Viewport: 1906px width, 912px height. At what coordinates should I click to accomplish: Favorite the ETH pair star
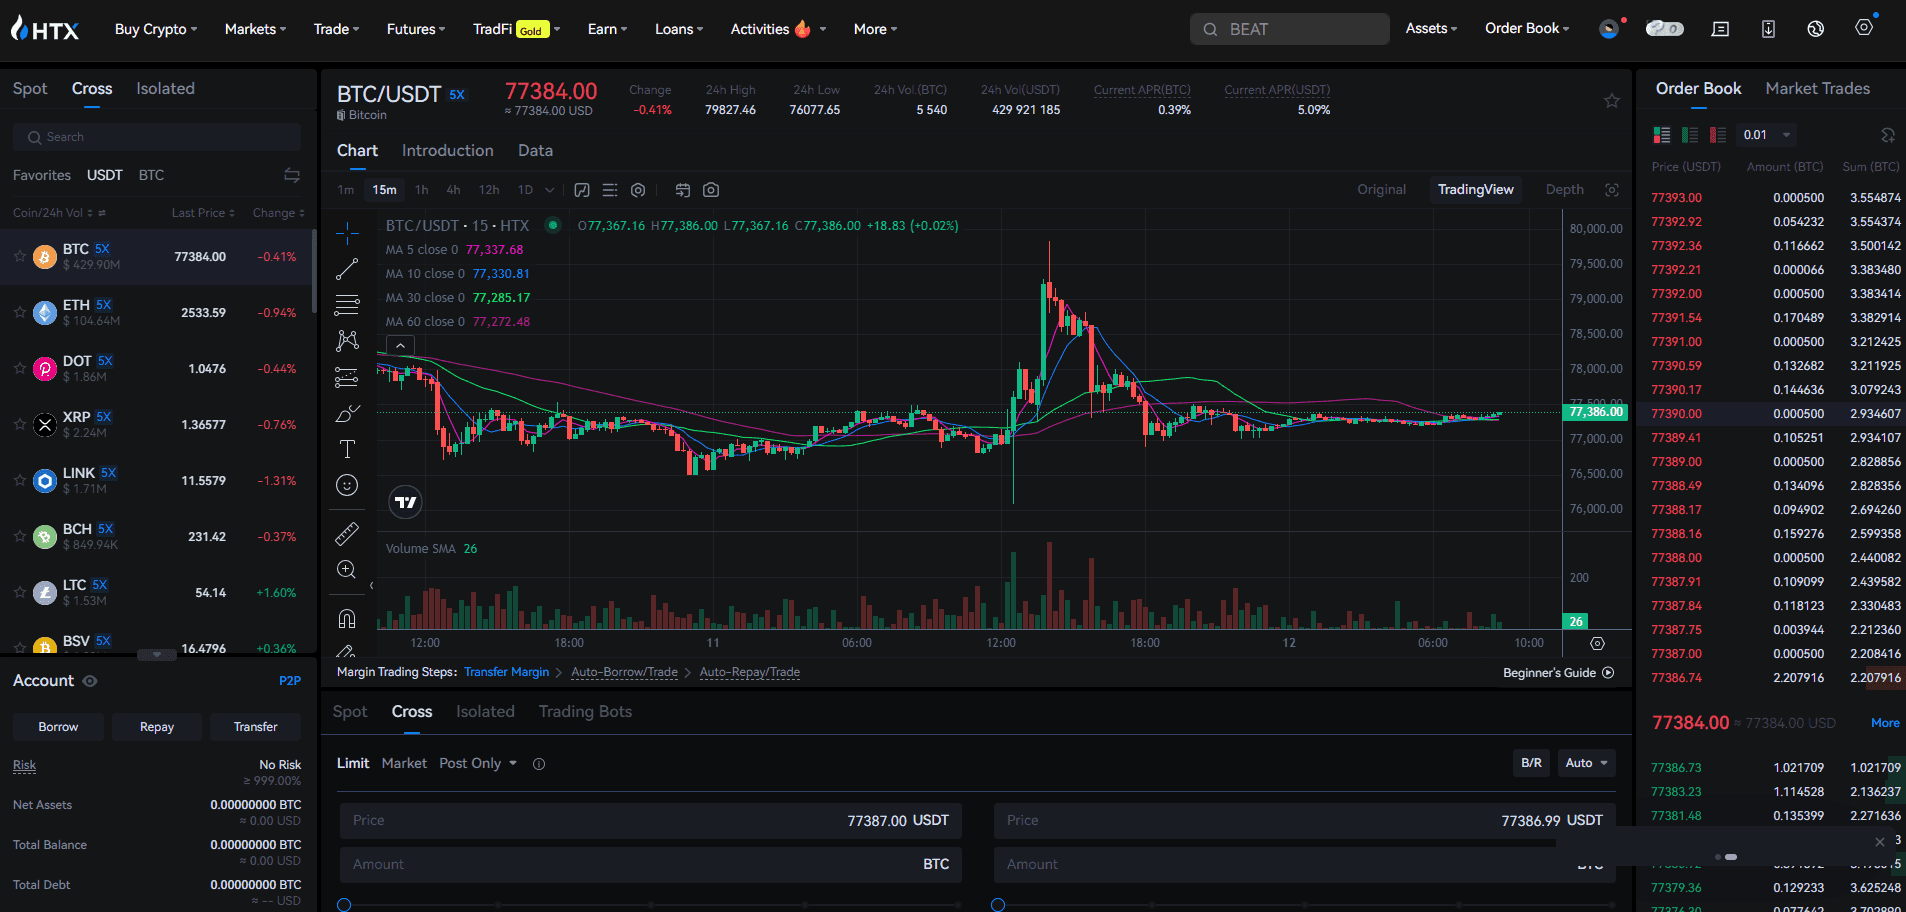(19, 313)
